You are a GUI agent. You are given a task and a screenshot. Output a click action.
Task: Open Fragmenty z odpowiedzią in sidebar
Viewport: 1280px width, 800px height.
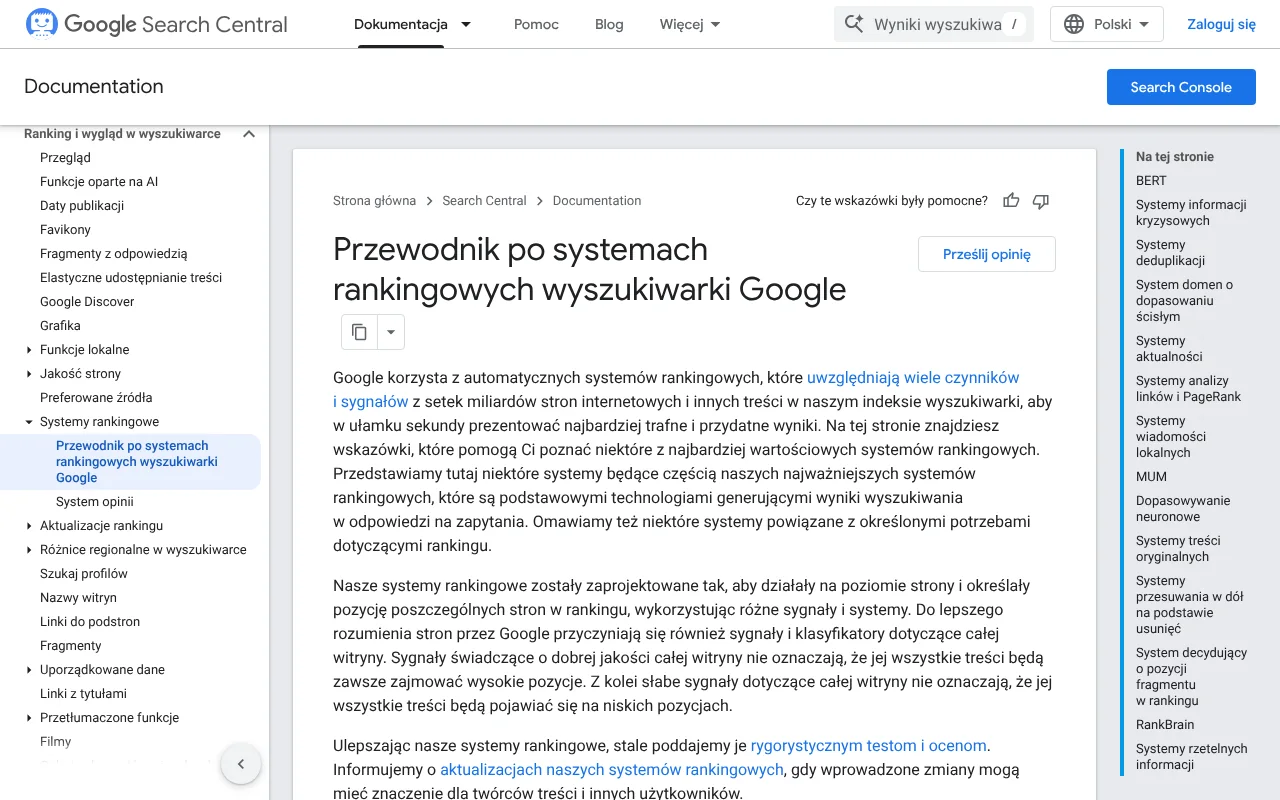pyautogui.click(x=114, y=254)
